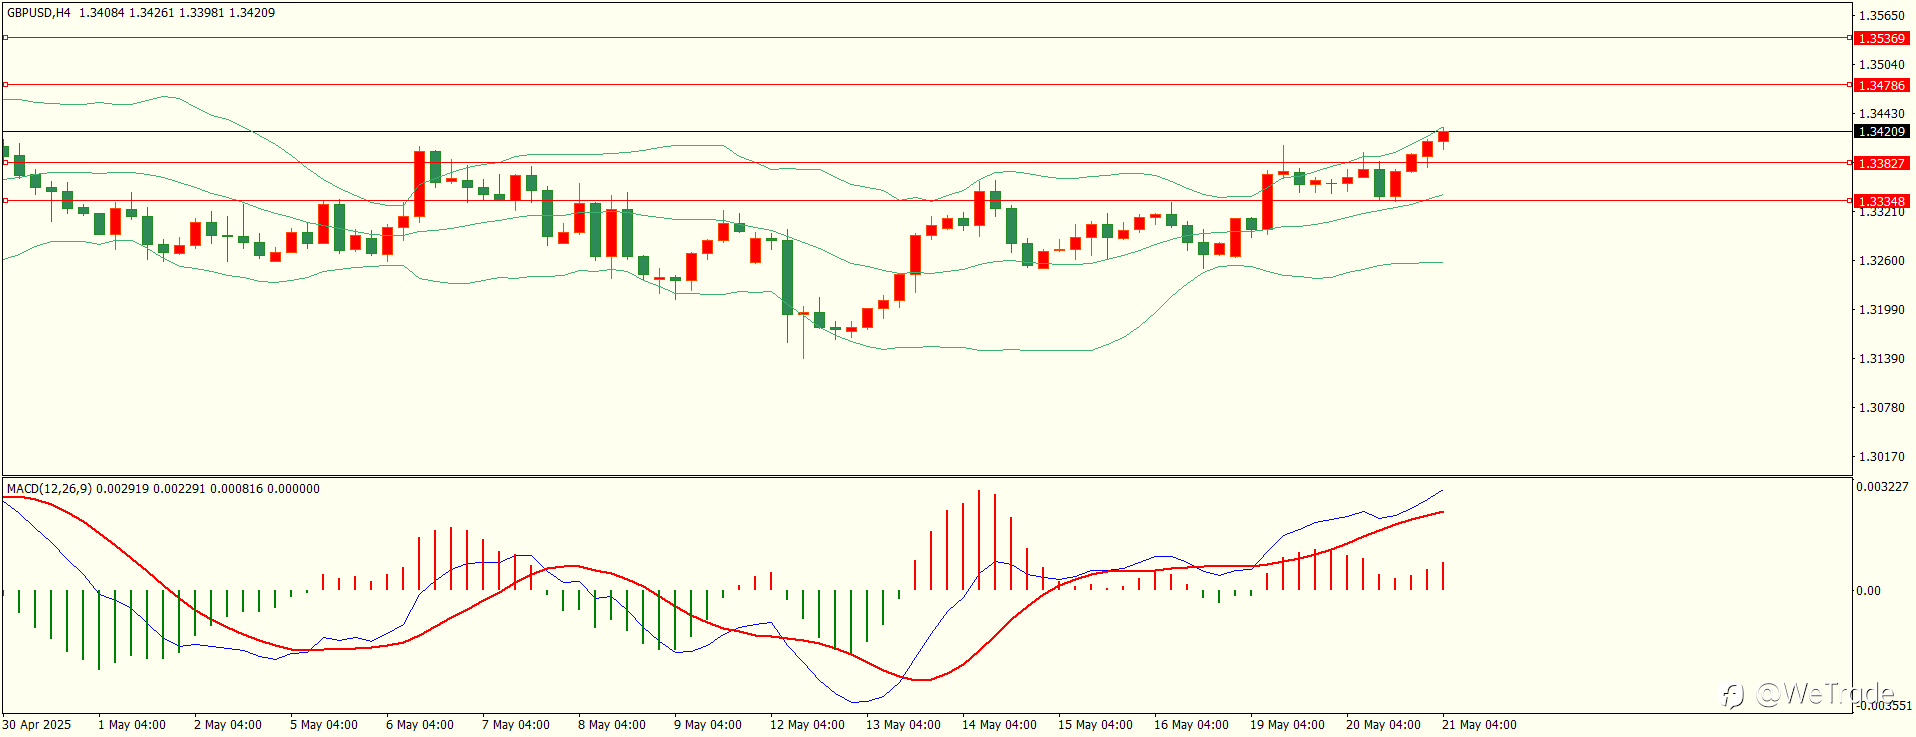Click the black 1.34209 current price label
The image size is (1916, 737).
pyautogui.click(x=1881, y=131)
